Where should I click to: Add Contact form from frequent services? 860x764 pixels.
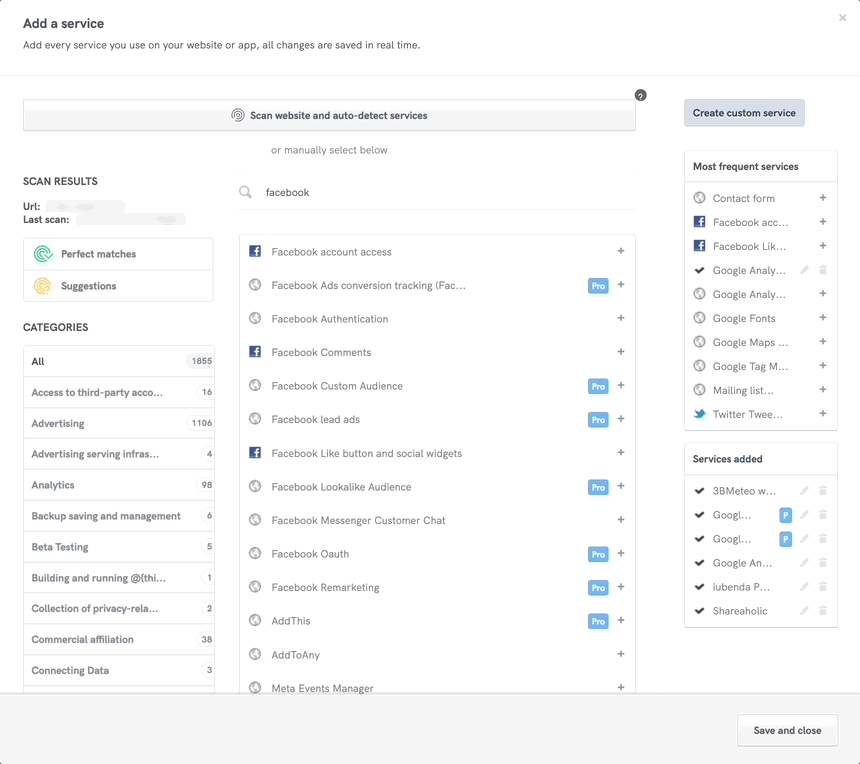click(823, 198)
